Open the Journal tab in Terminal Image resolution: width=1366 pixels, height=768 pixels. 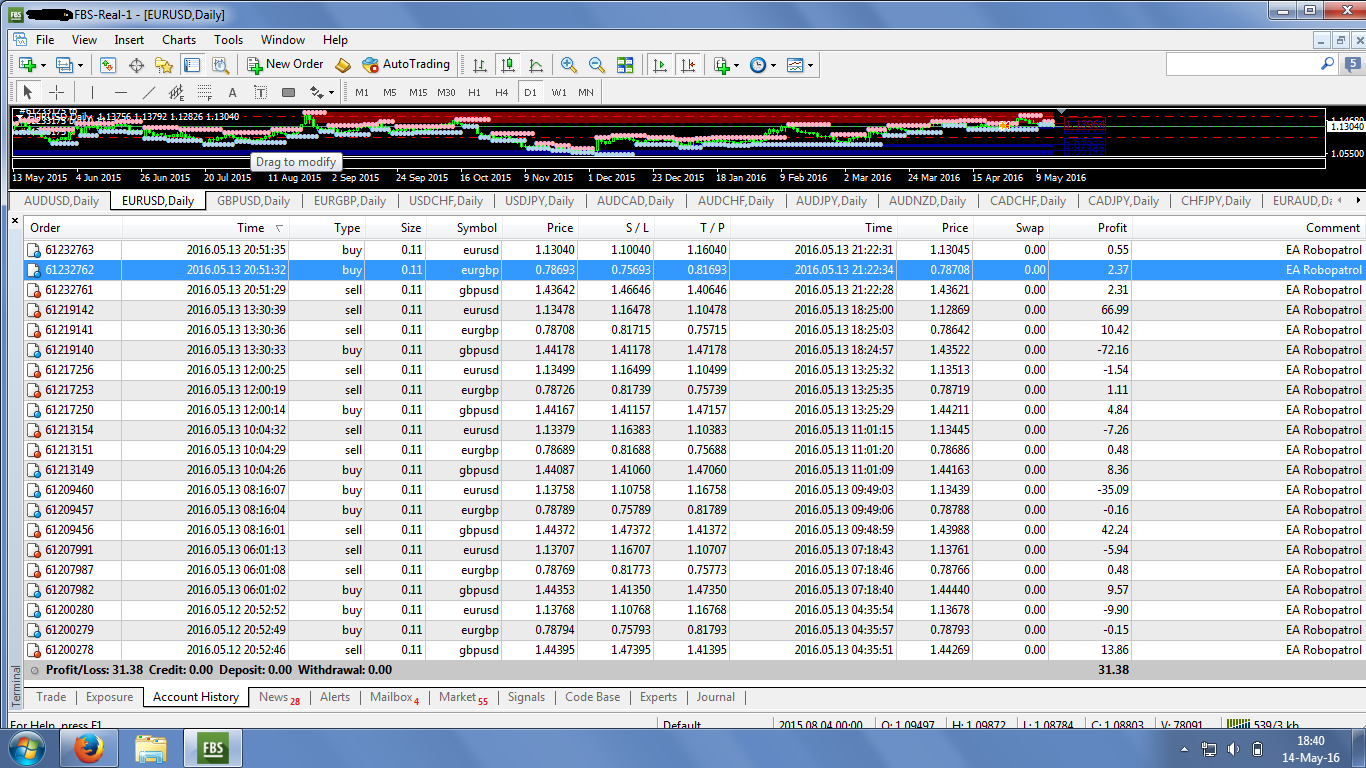click(715, 697)
